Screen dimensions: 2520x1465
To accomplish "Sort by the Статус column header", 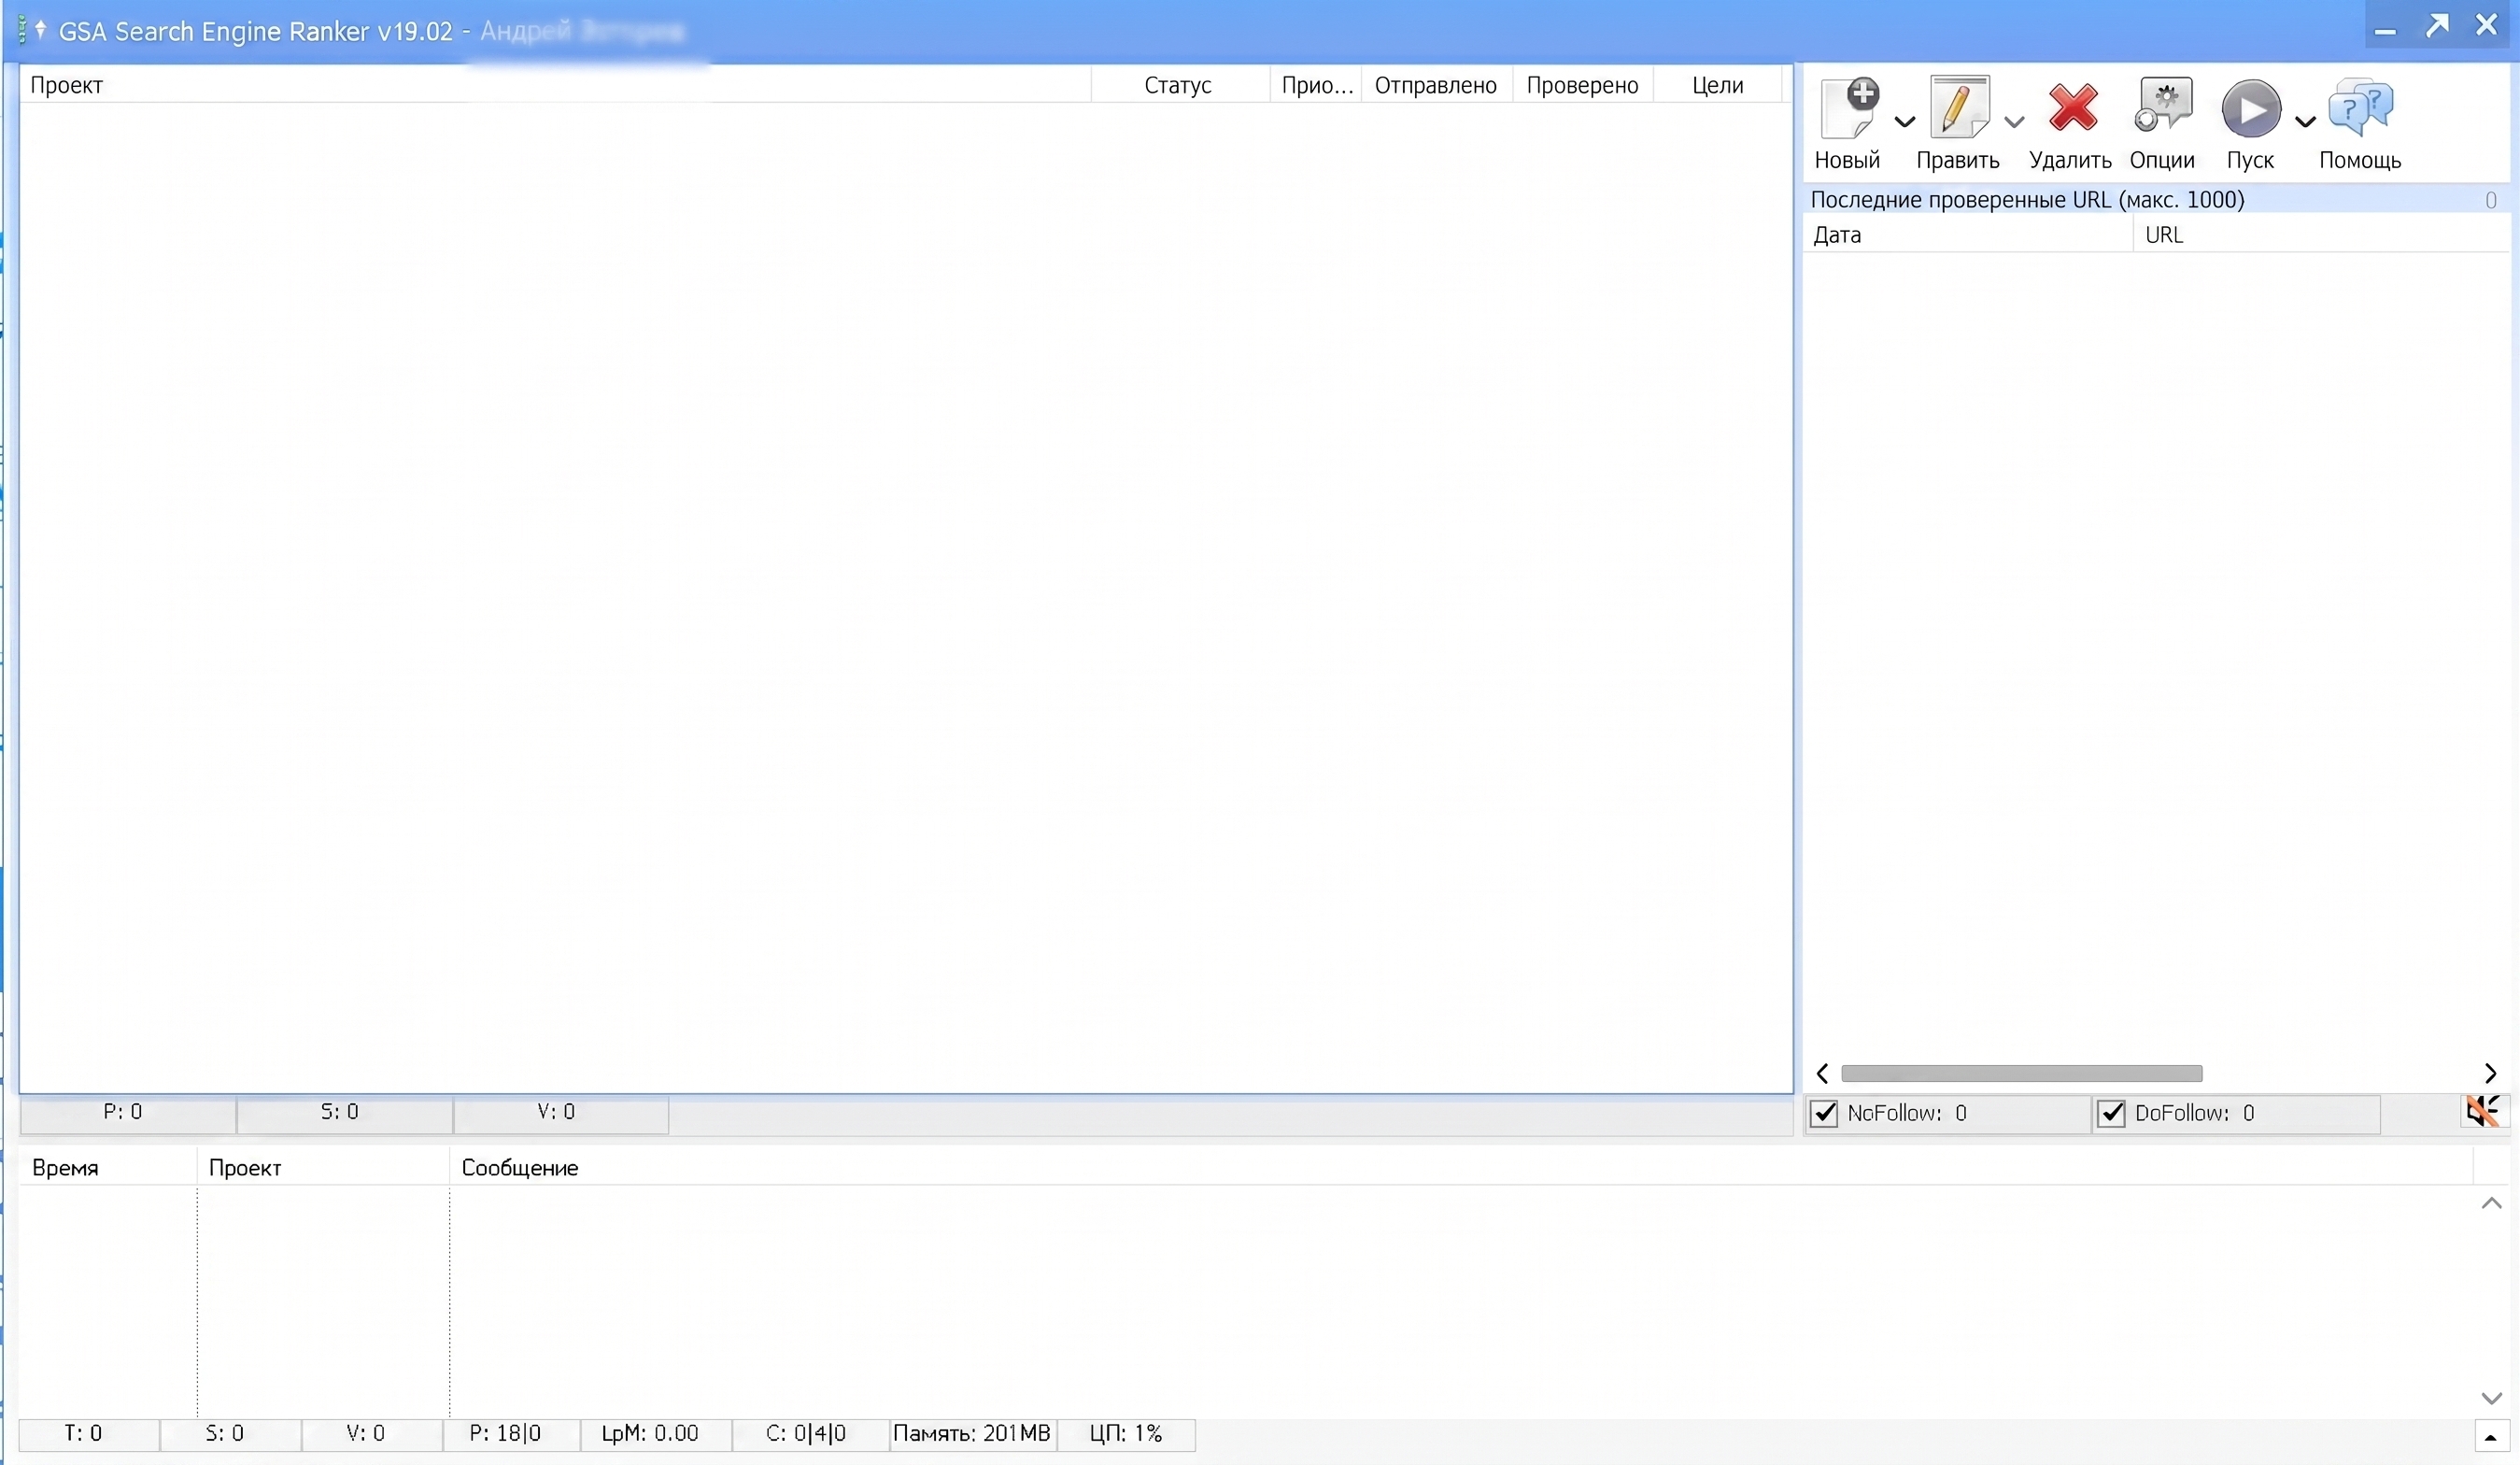I will point(1179,85).
